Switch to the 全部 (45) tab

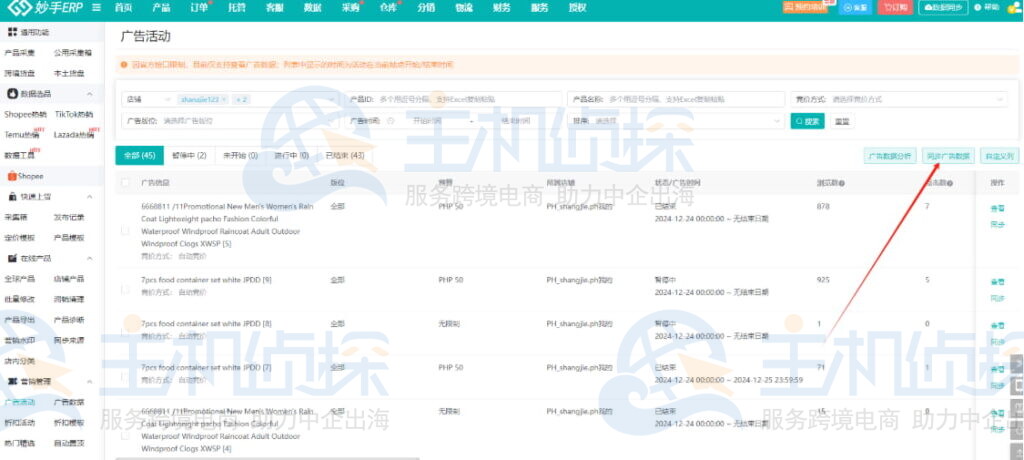tap(139, 156)
